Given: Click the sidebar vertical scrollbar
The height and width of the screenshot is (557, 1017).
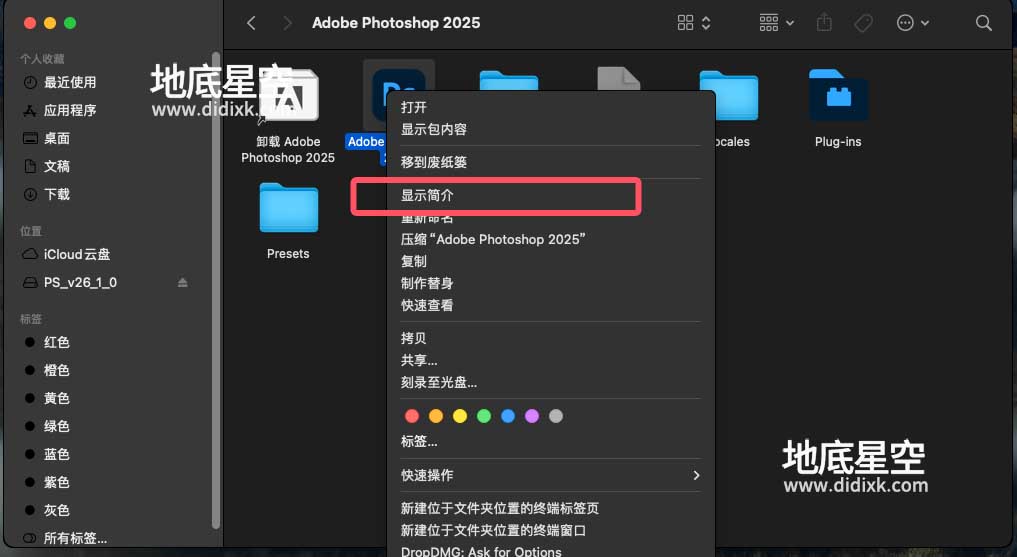Looking at the screenshot, I should 215,290.
